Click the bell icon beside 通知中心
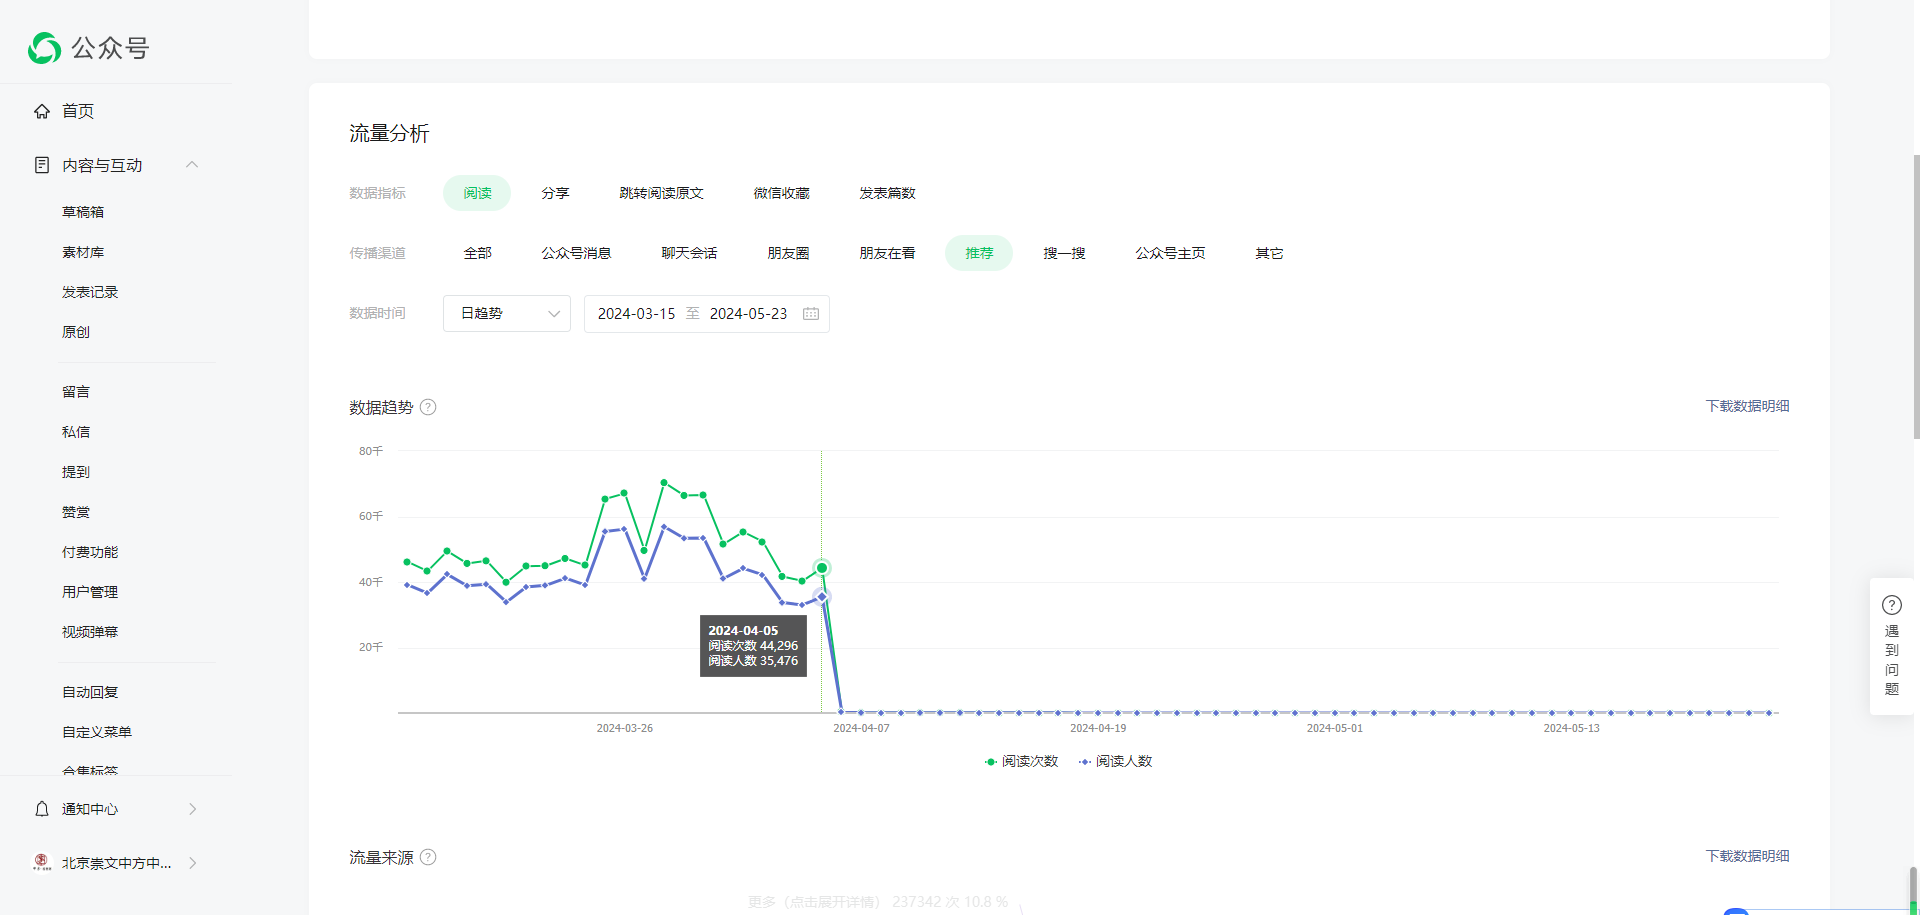This screenshot has width=1920, height=915. (x=42, y=809)
